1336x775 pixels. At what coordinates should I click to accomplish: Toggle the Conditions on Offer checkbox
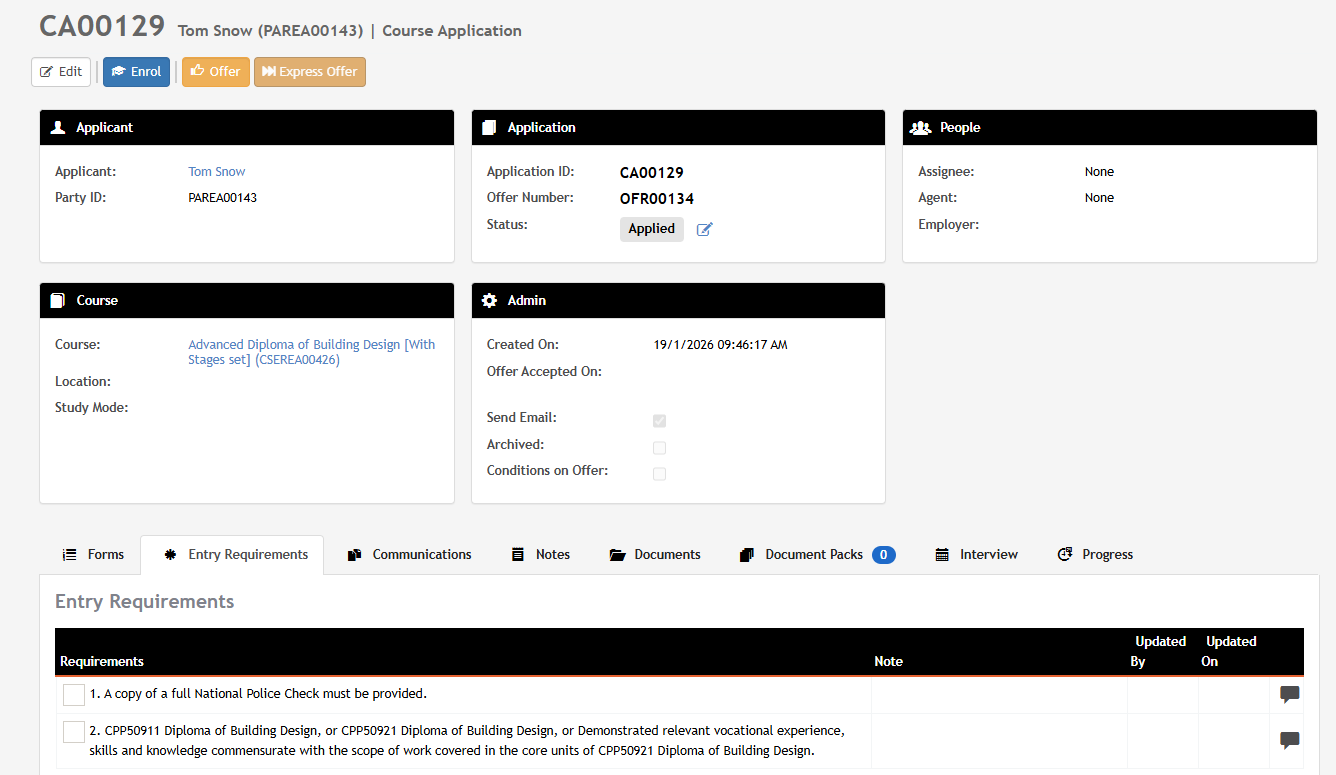tap(659, 474)
